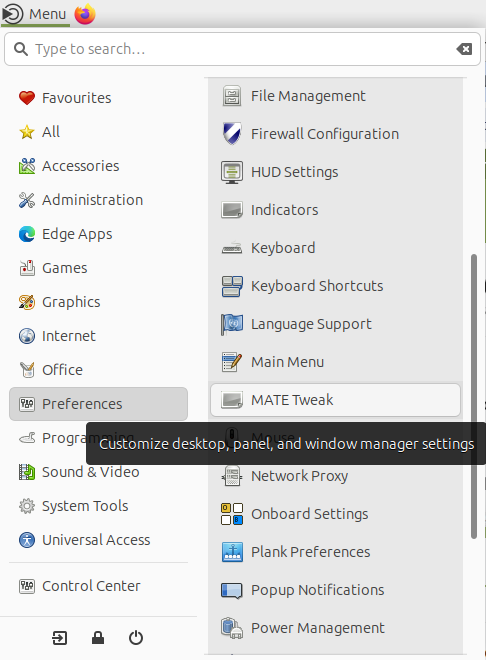Click the gear icon beside System Tools
The height and width of the screenshot is (660, 486).
click(27, 506)
